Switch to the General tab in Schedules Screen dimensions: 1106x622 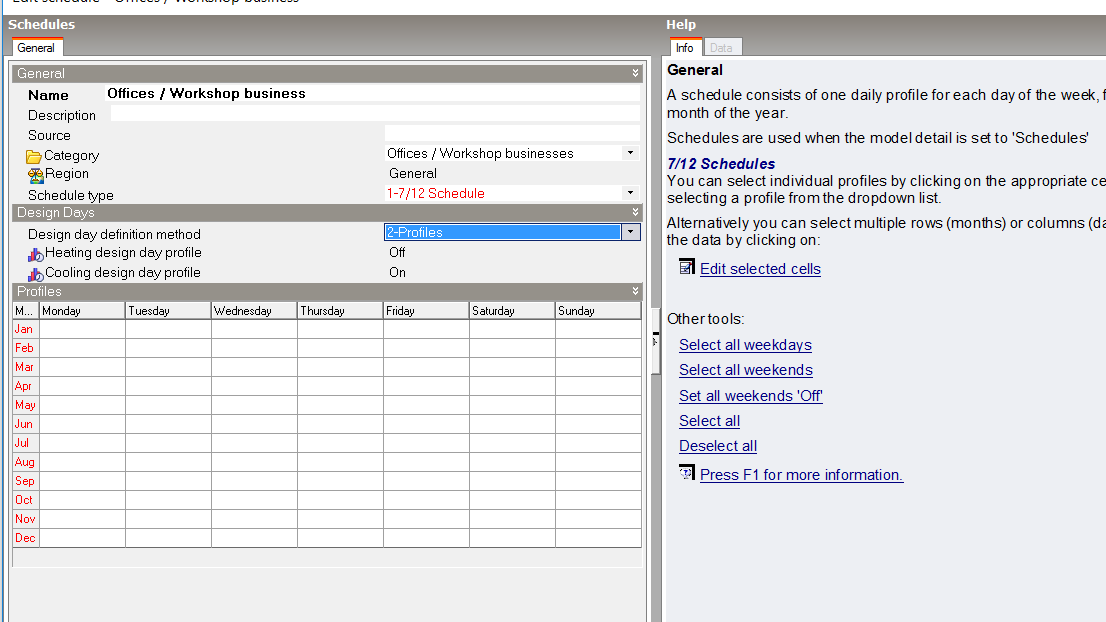pos(36,48)
